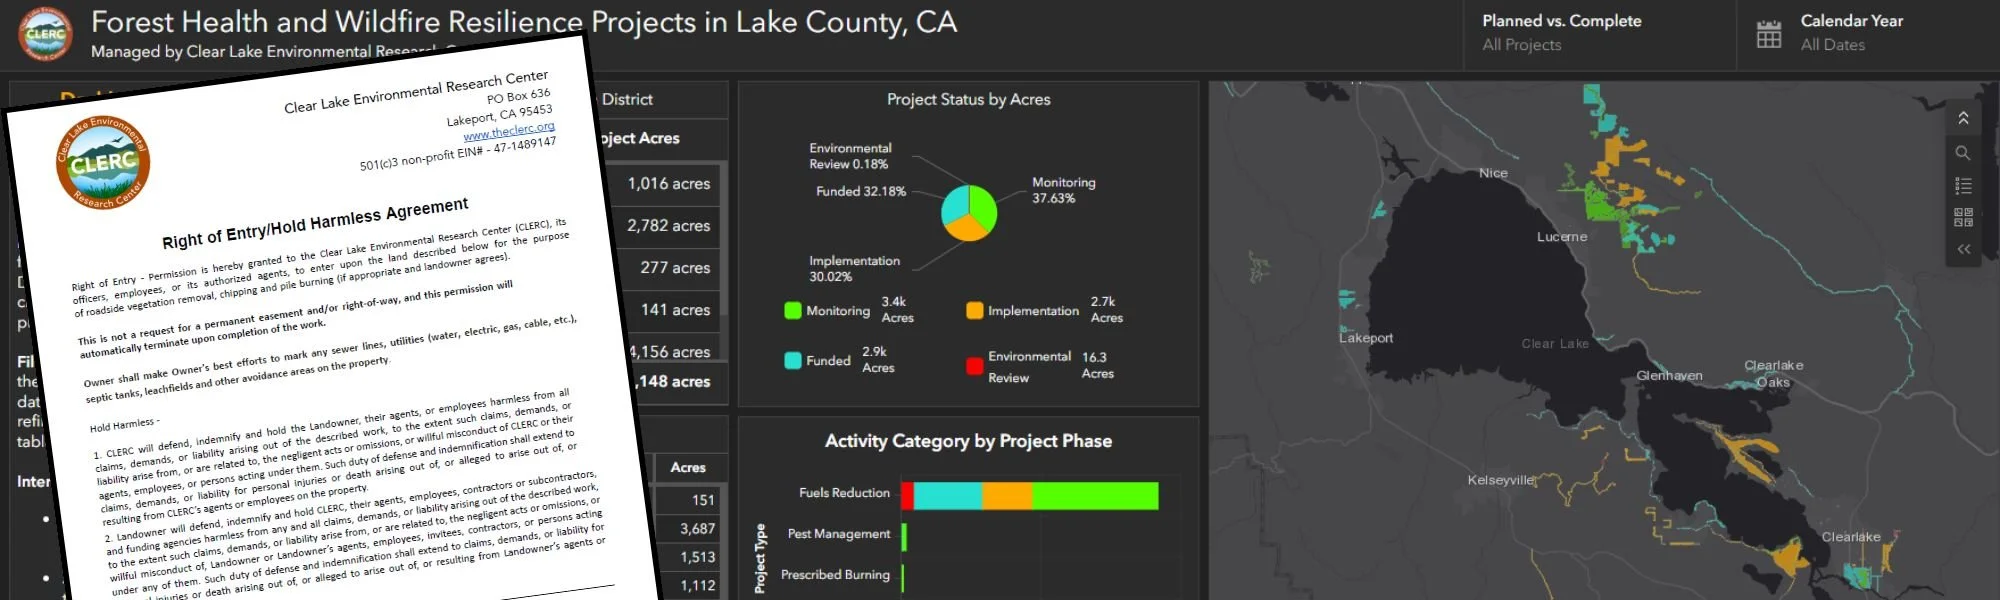Click the orange Implementation pie slice
Image resolution: width=2000 pixels, height=600 pixels.
coord(965,230)
